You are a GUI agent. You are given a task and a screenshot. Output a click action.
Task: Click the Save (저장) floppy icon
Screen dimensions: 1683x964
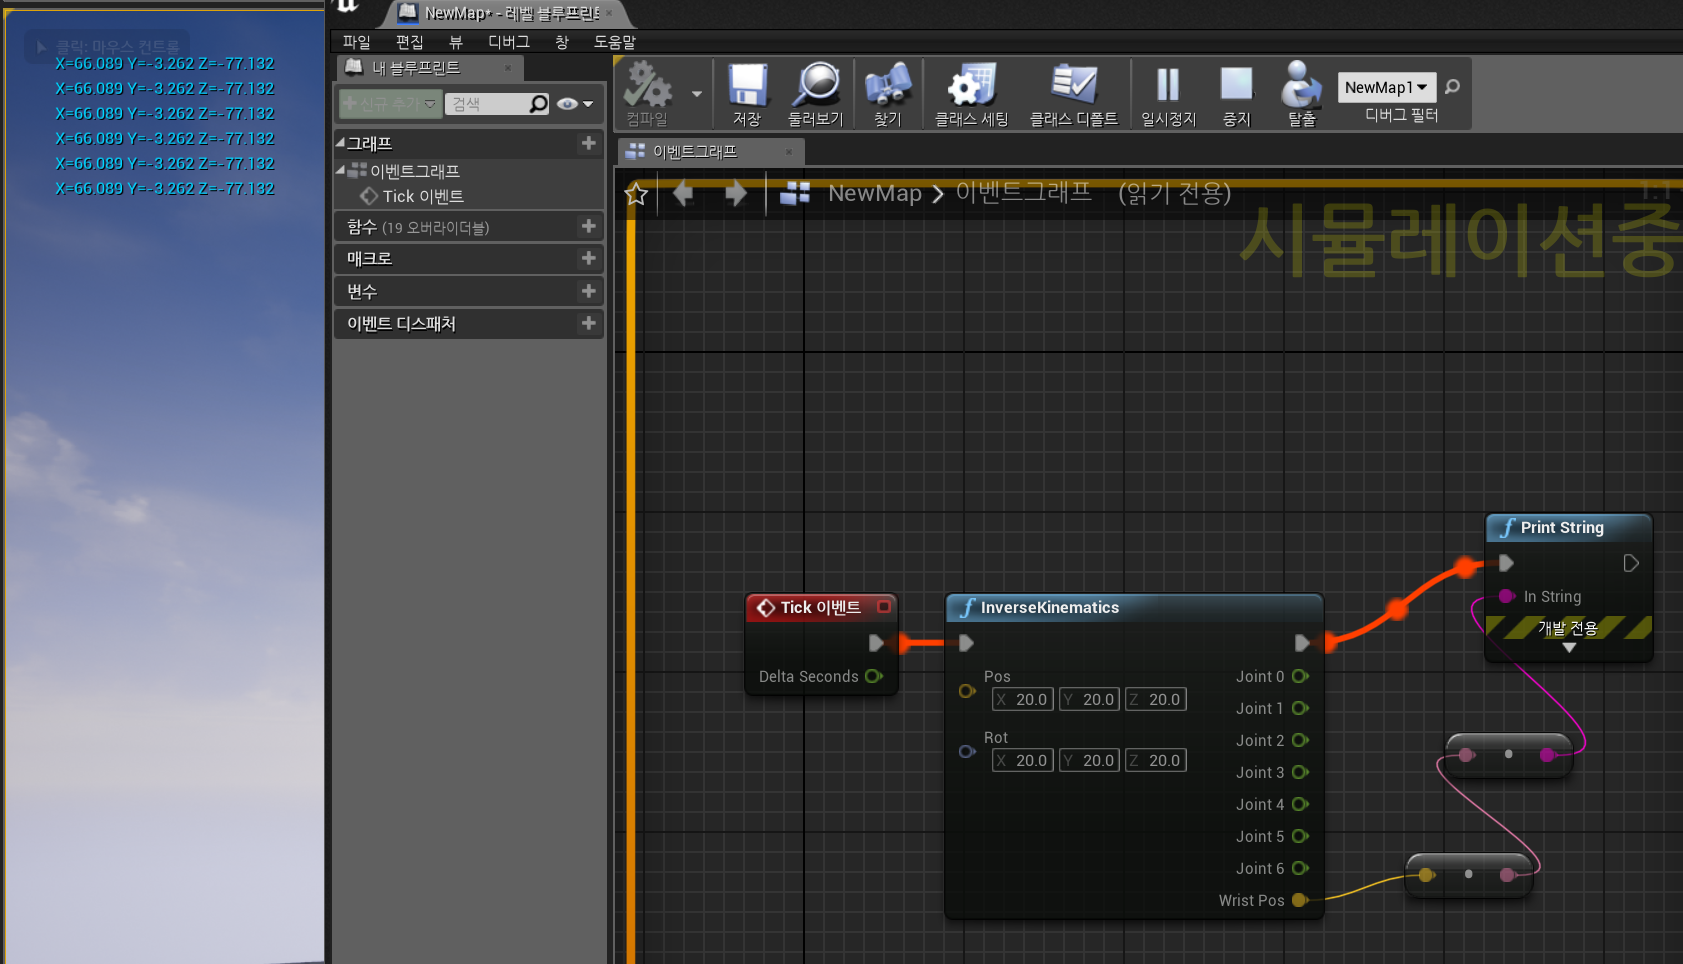(747, 85)
